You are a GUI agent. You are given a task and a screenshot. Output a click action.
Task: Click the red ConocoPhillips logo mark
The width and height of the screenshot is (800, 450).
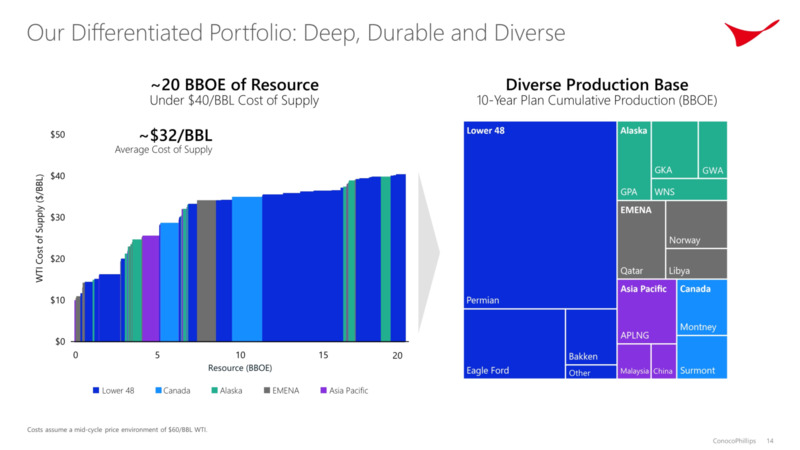pos(751,33)
